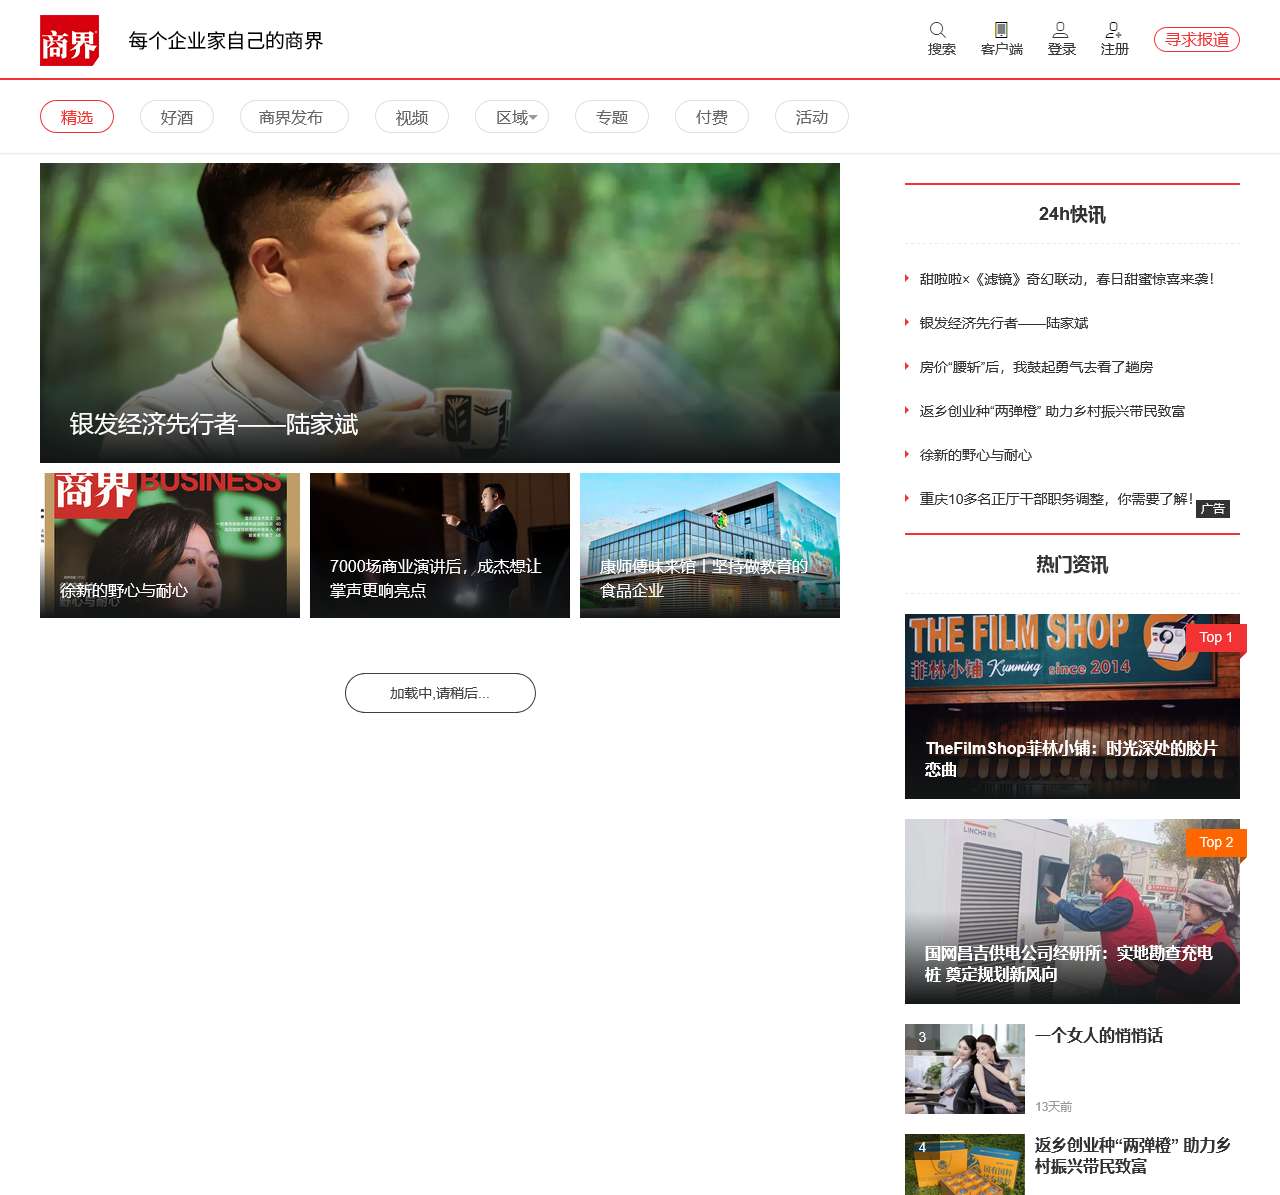Click the 广告 ad label
Viewport: 1280px width, 1195px height.
(1213, 509)
